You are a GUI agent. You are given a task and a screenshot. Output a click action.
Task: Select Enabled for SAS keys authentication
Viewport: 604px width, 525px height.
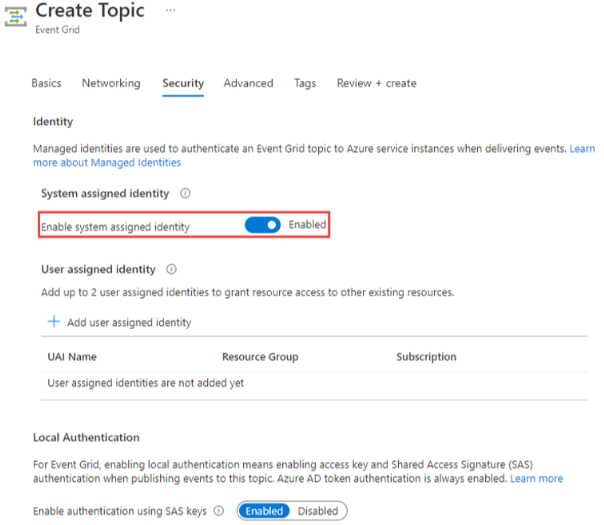[264, 511]
